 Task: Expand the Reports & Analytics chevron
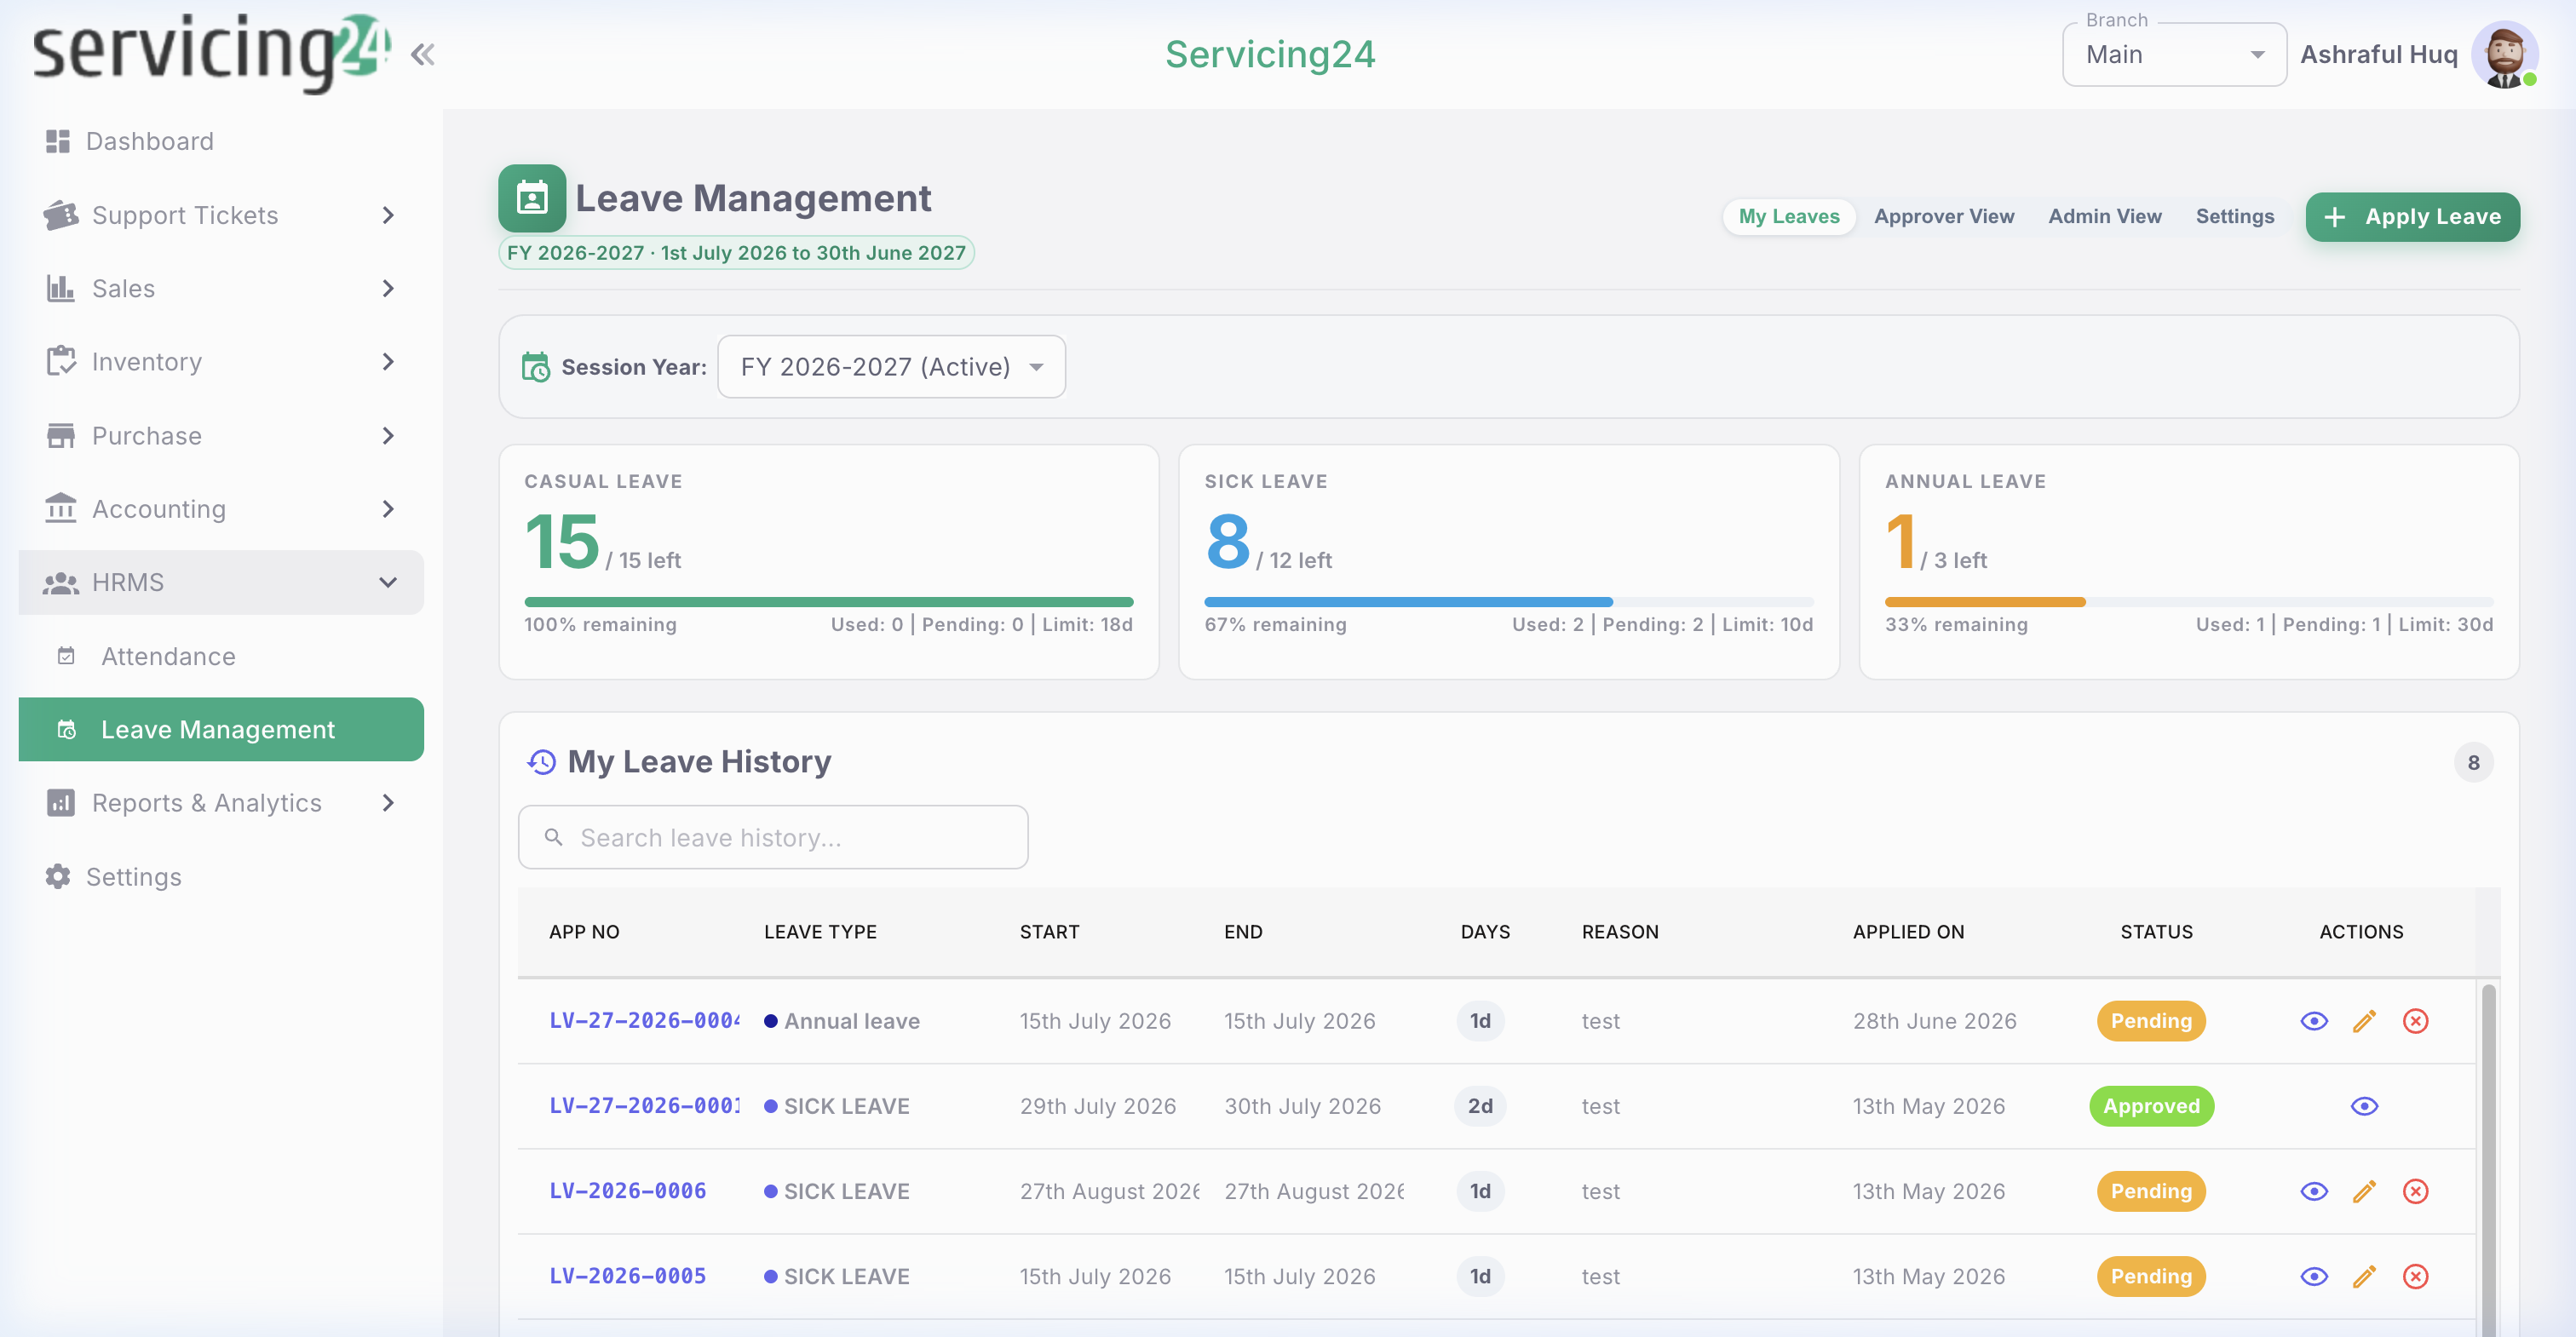pos(388,802)
